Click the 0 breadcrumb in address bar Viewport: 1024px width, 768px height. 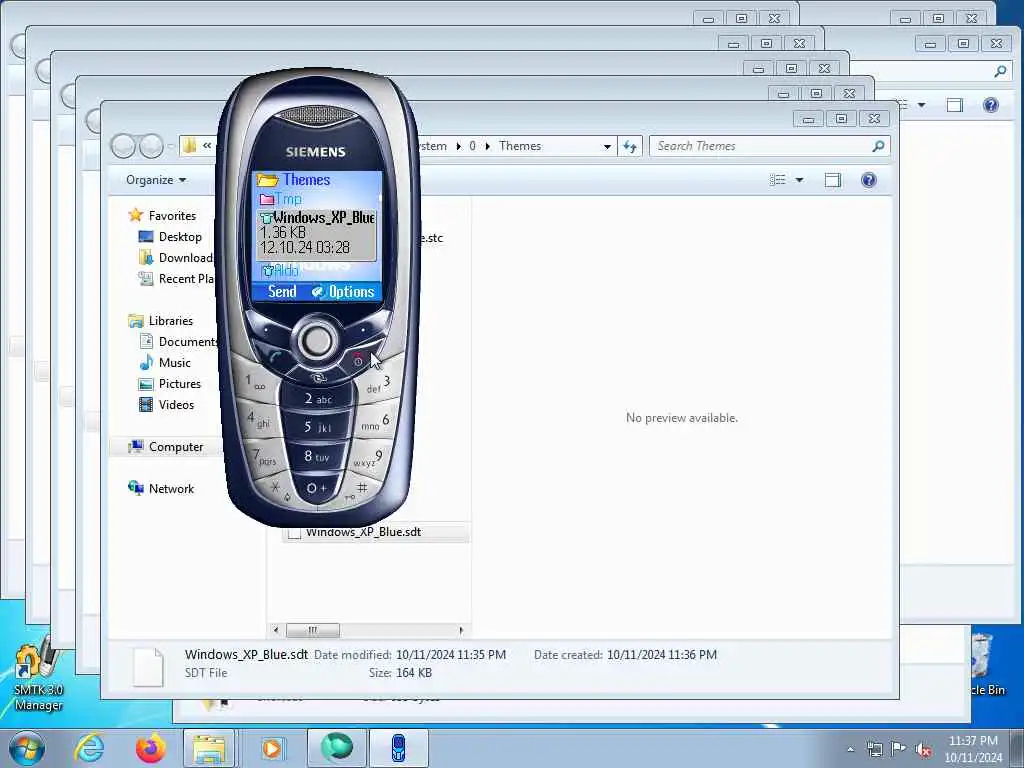point(472,146)
